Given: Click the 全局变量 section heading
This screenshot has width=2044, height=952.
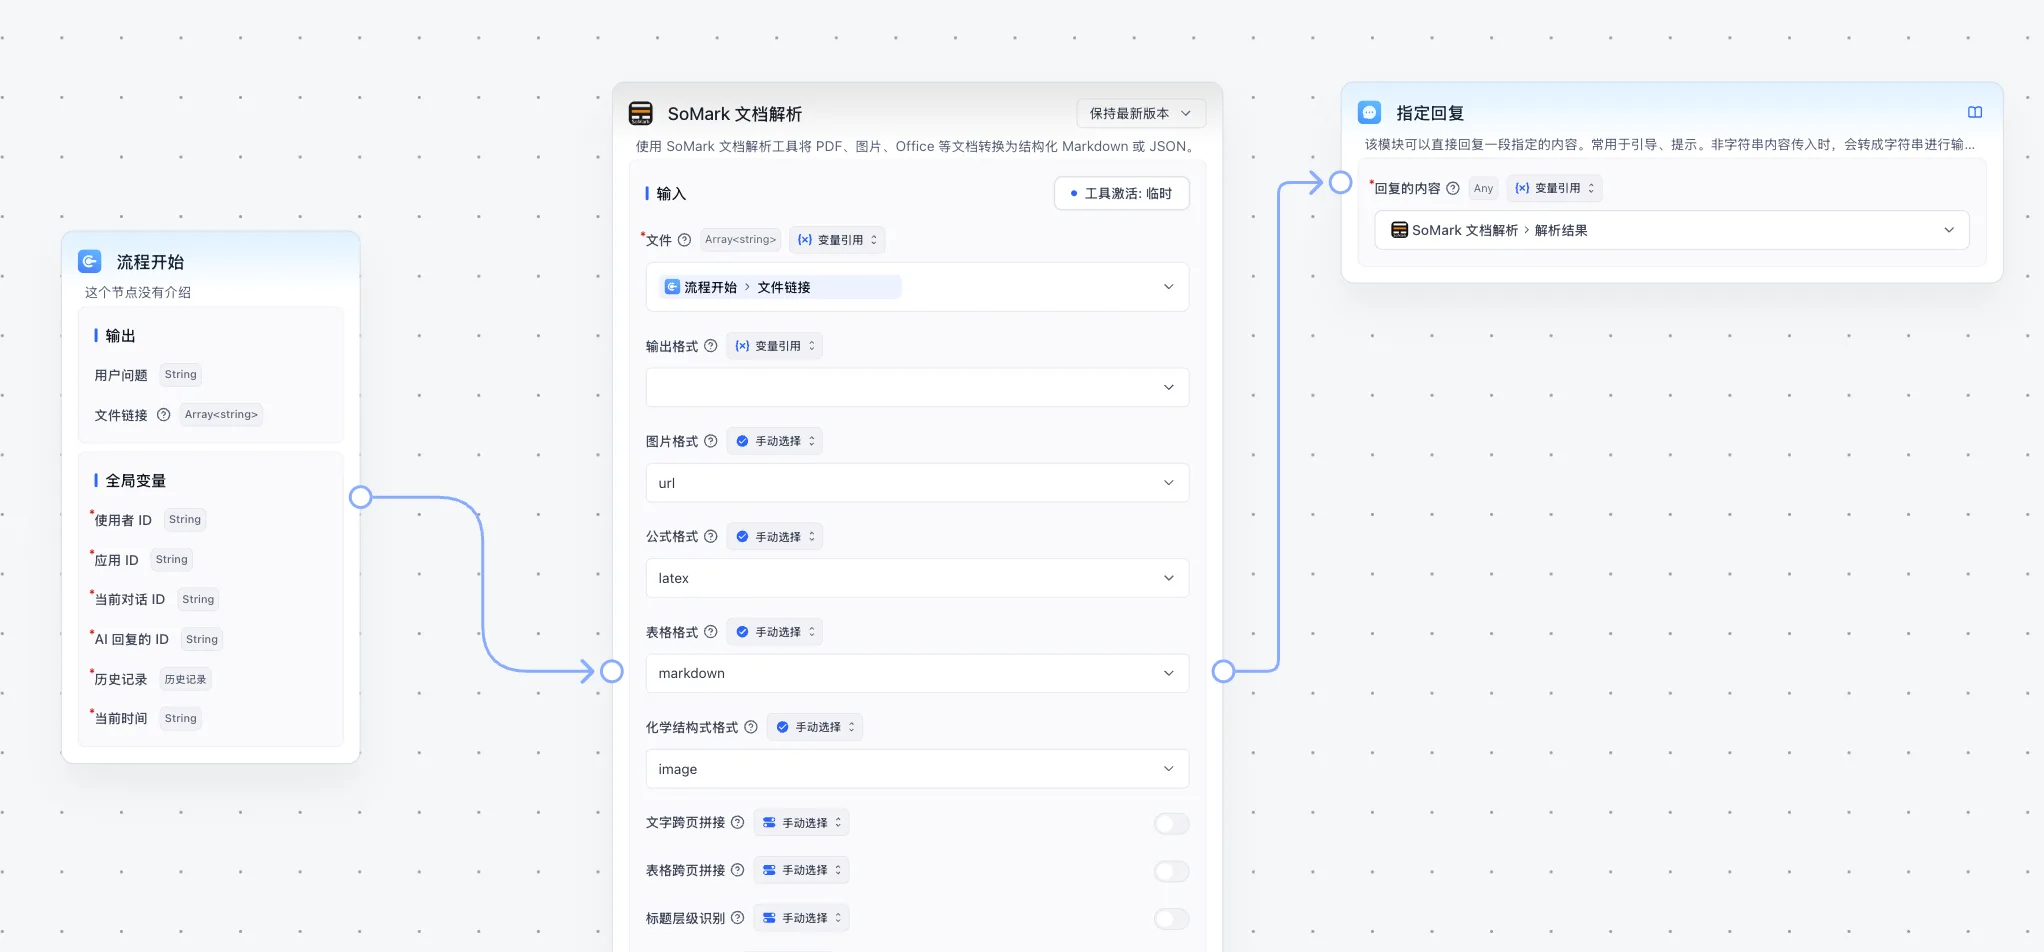Looking at the screenshot, I should tap(136, 481).
